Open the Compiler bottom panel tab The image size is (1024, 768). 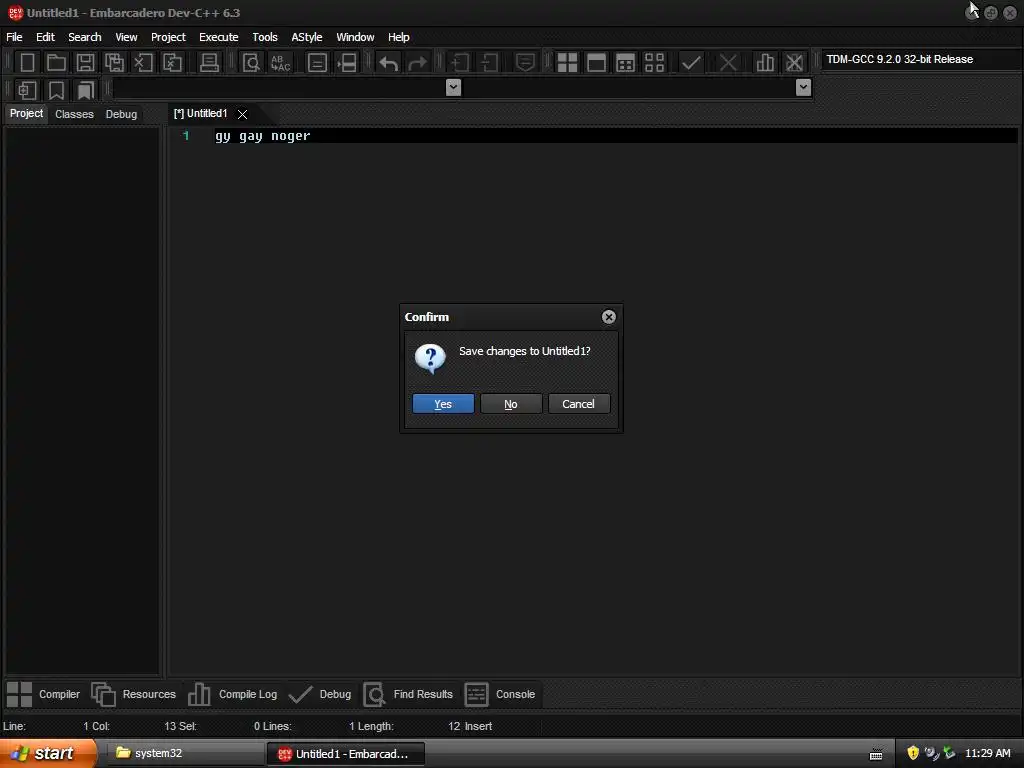(43, 694)
